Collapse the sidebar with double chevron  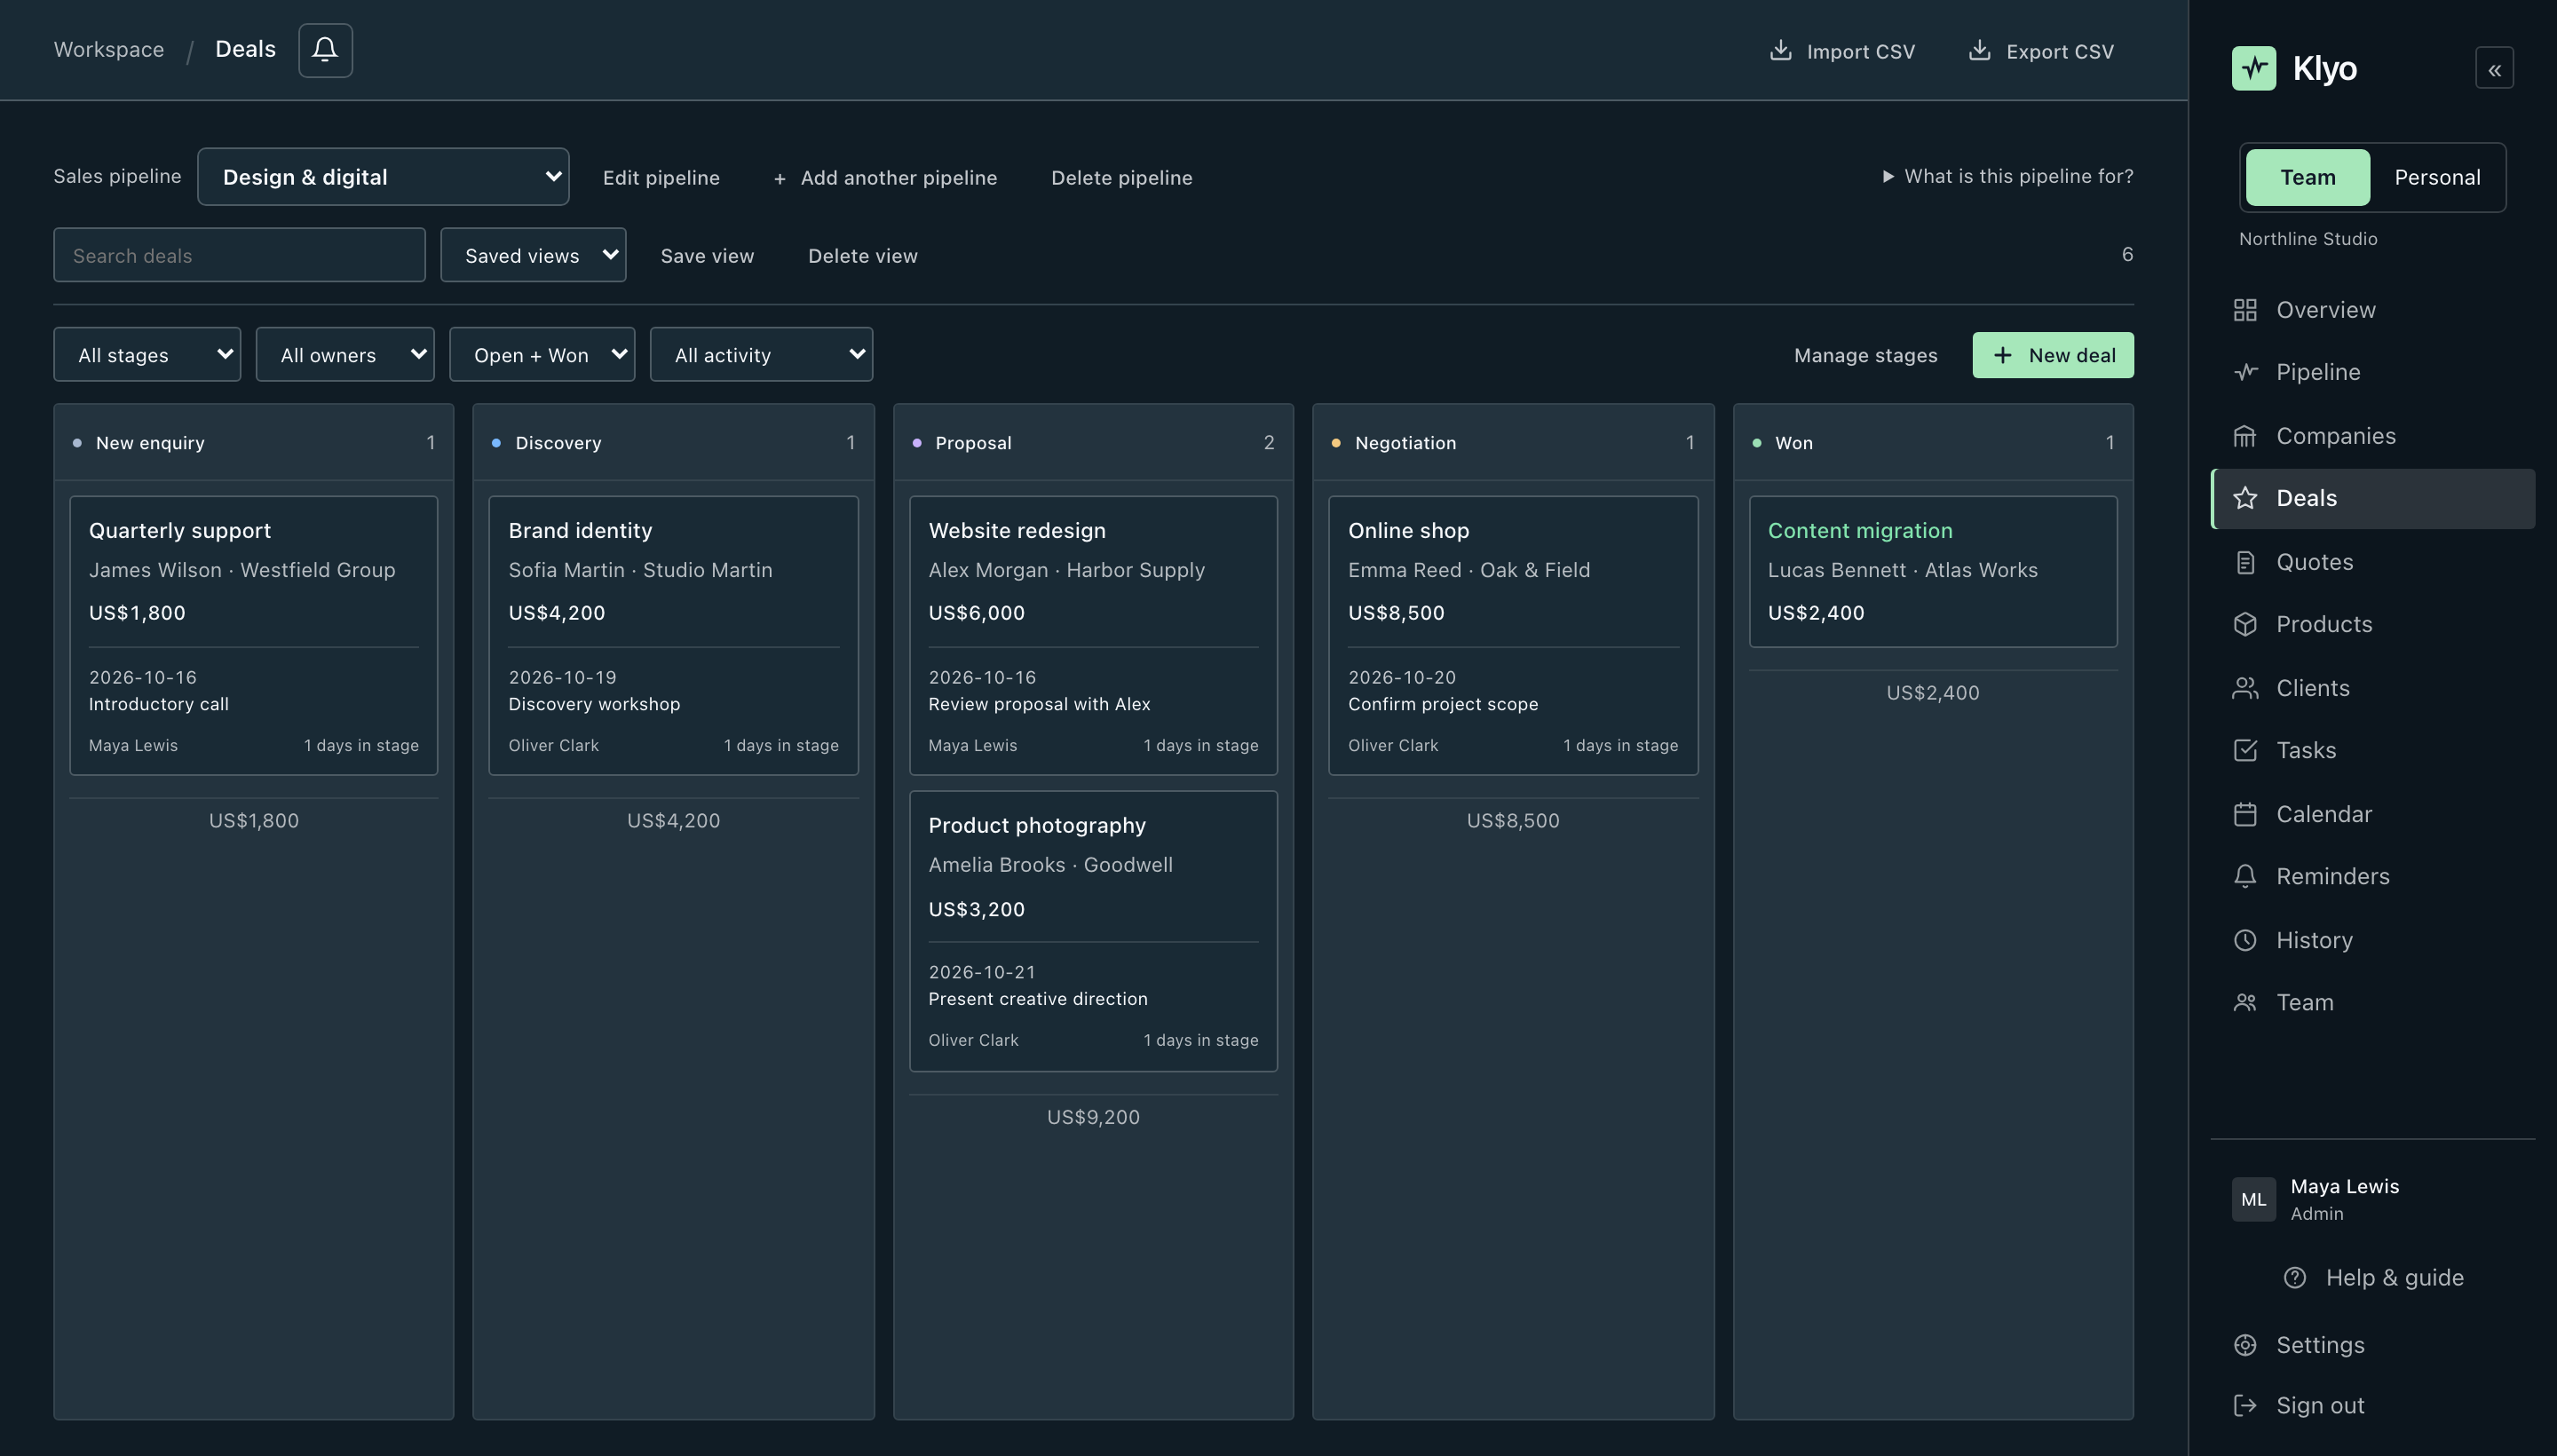click(x=2494, y=69)
